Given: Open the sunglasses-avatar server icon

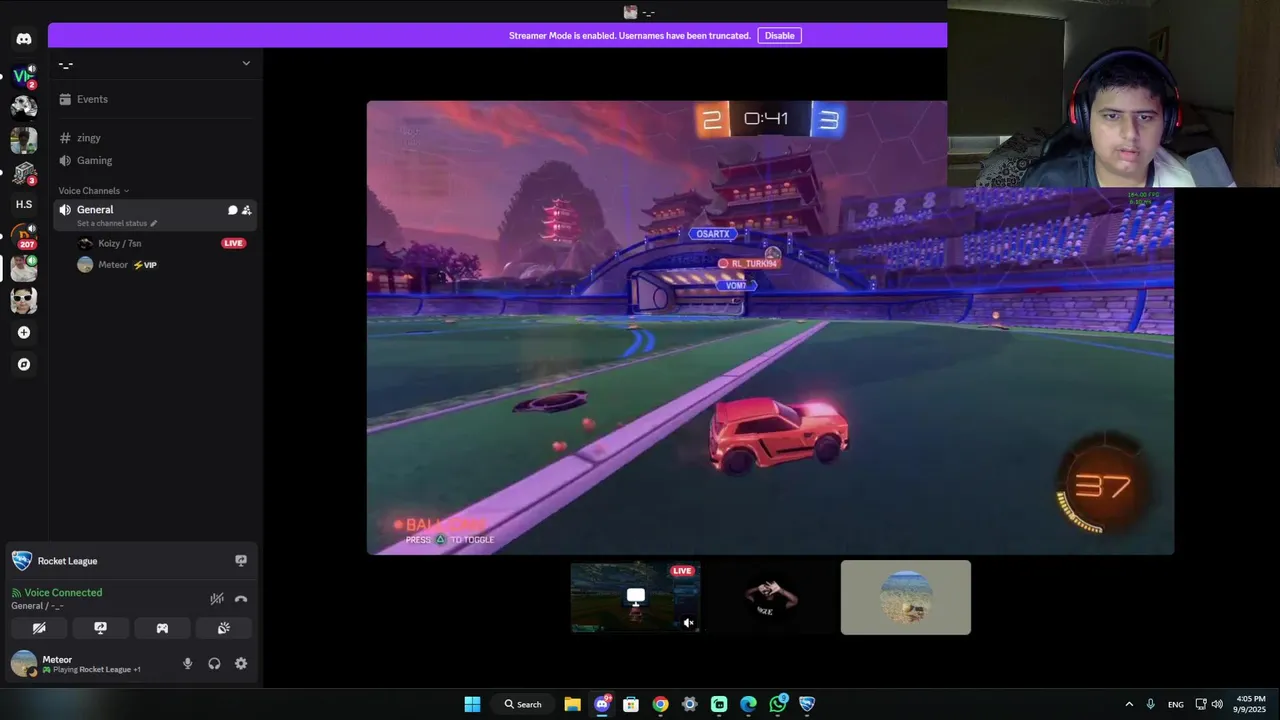Looking at the screenshot, I should [x=24, y=300].
